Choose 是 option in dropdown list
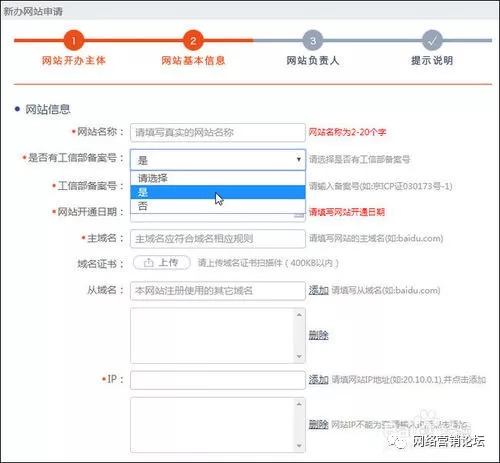The image size is (500, 463). (x=218, y=192)
